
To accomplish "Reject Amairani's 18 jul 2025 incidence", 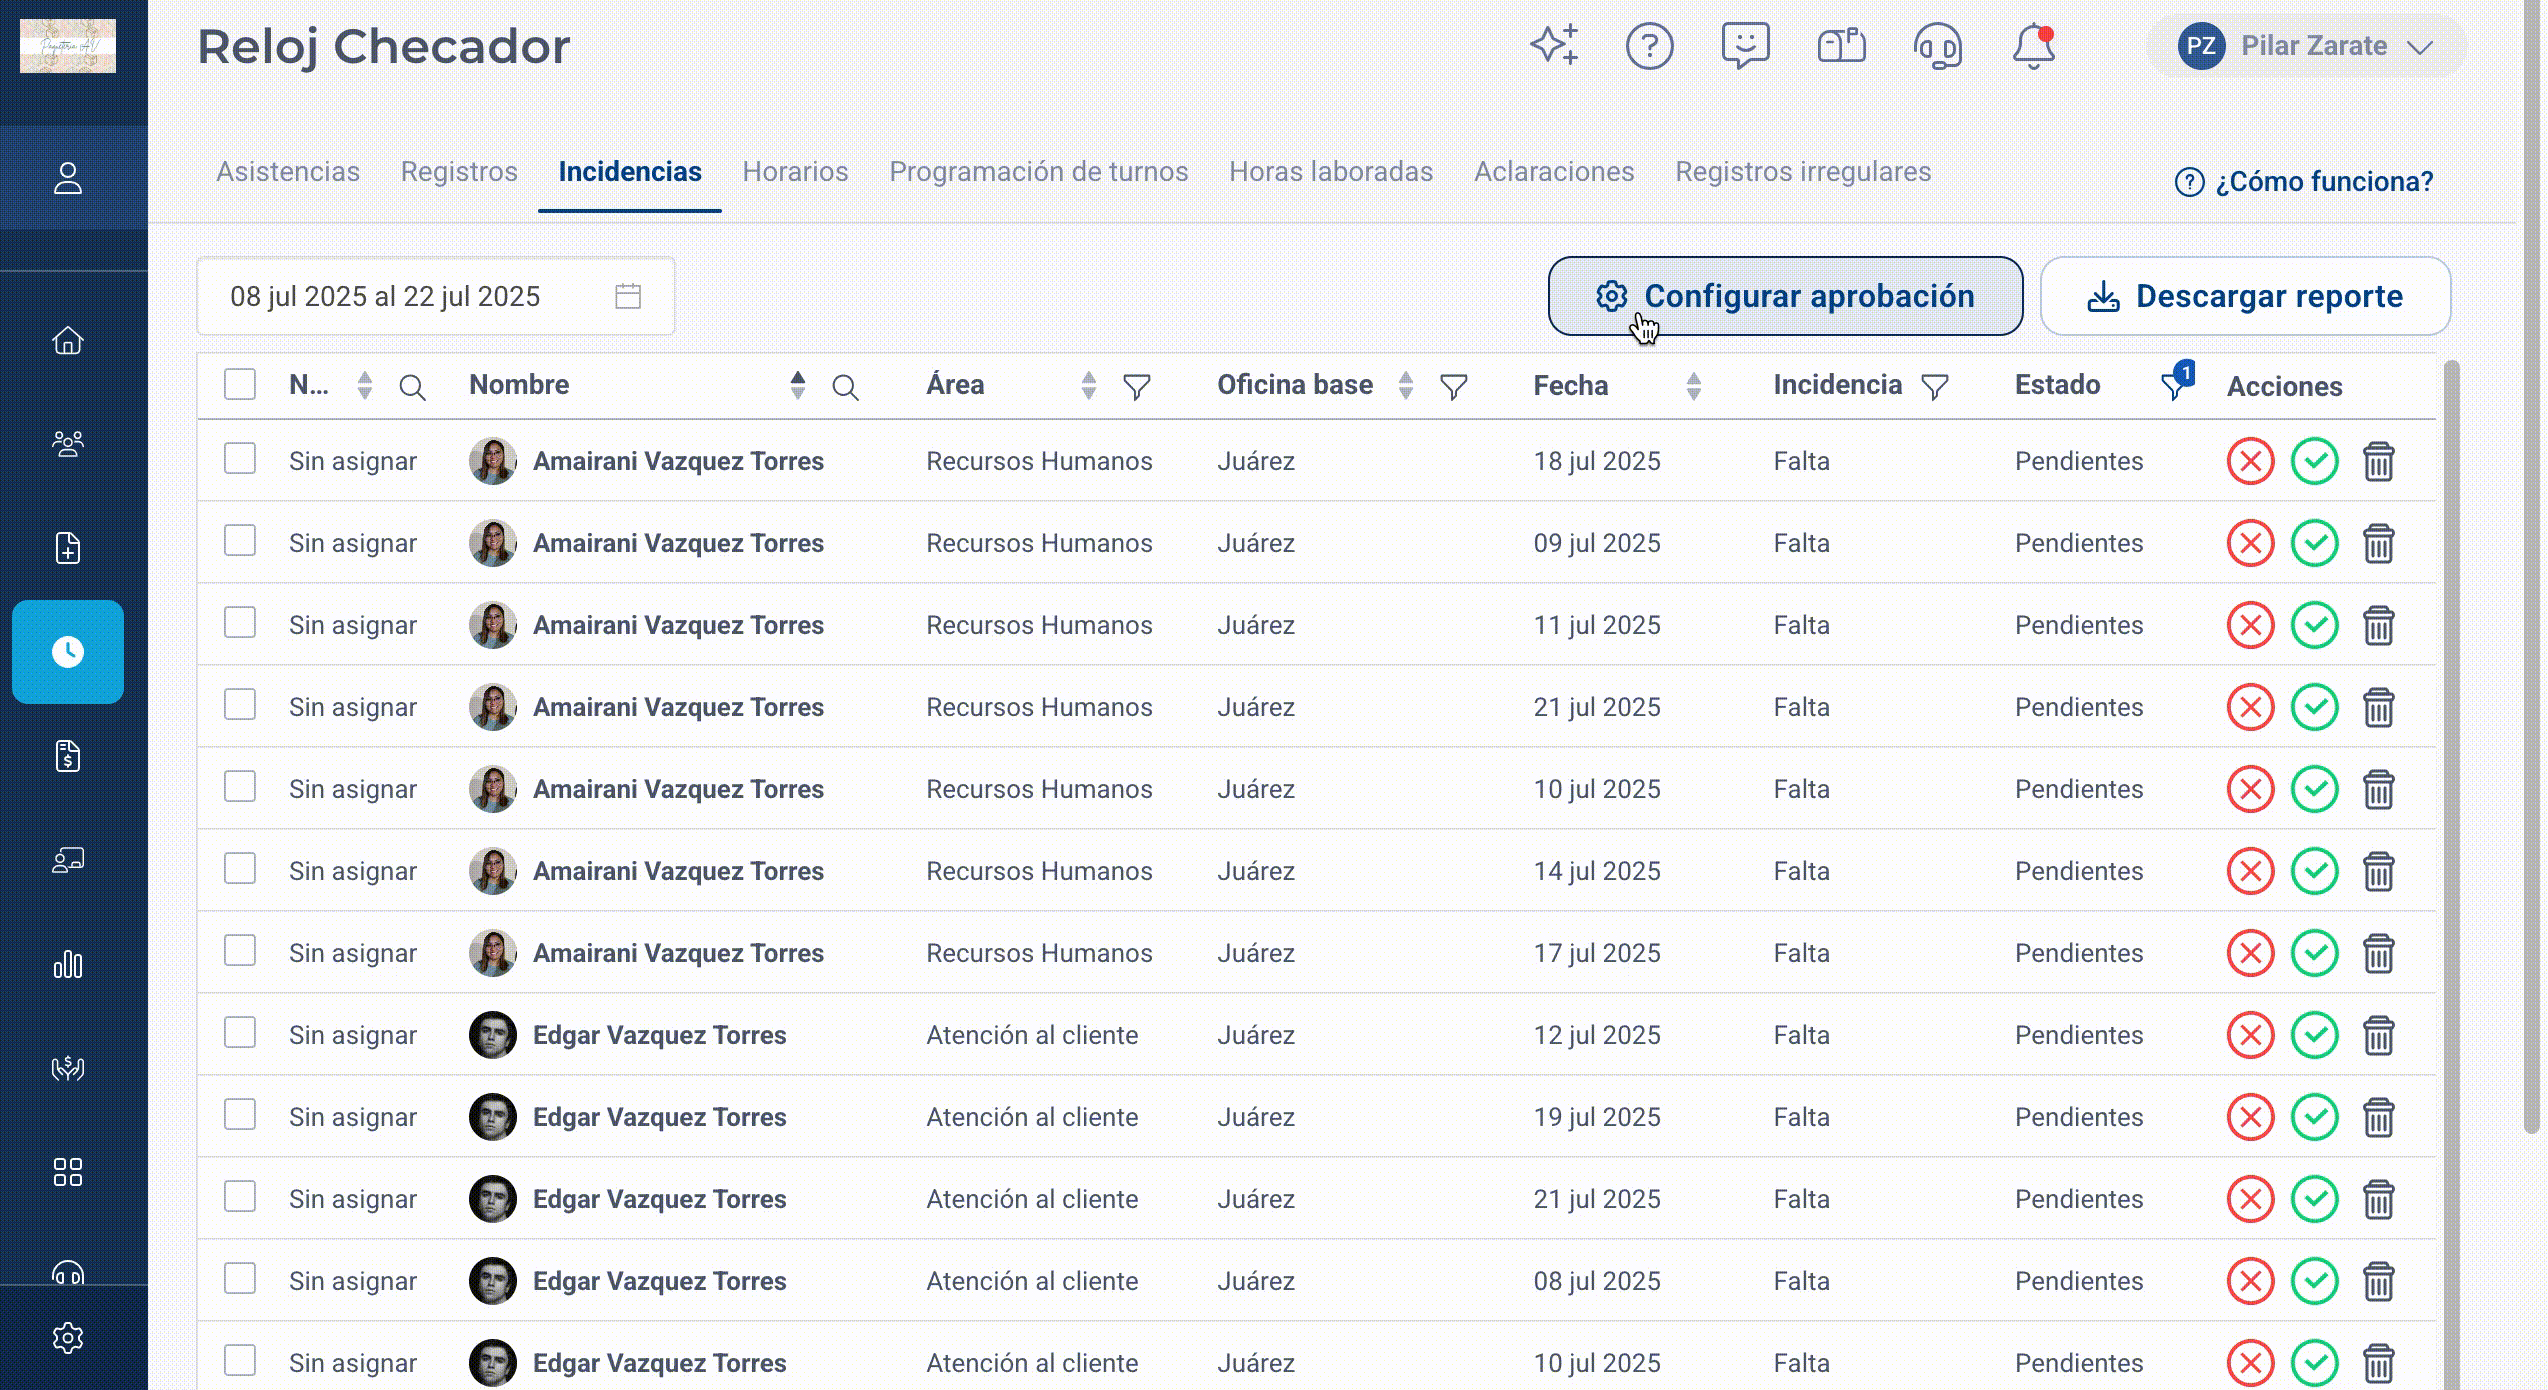I will pos(2250,461).
